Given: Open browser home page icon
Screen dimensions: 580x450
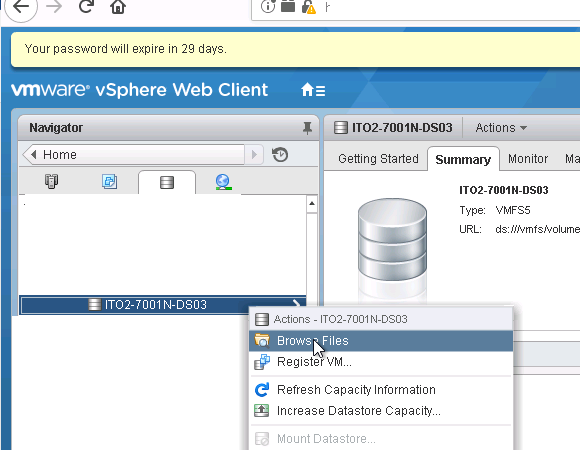Looking at the screenshot, I should tap(118, 7).
